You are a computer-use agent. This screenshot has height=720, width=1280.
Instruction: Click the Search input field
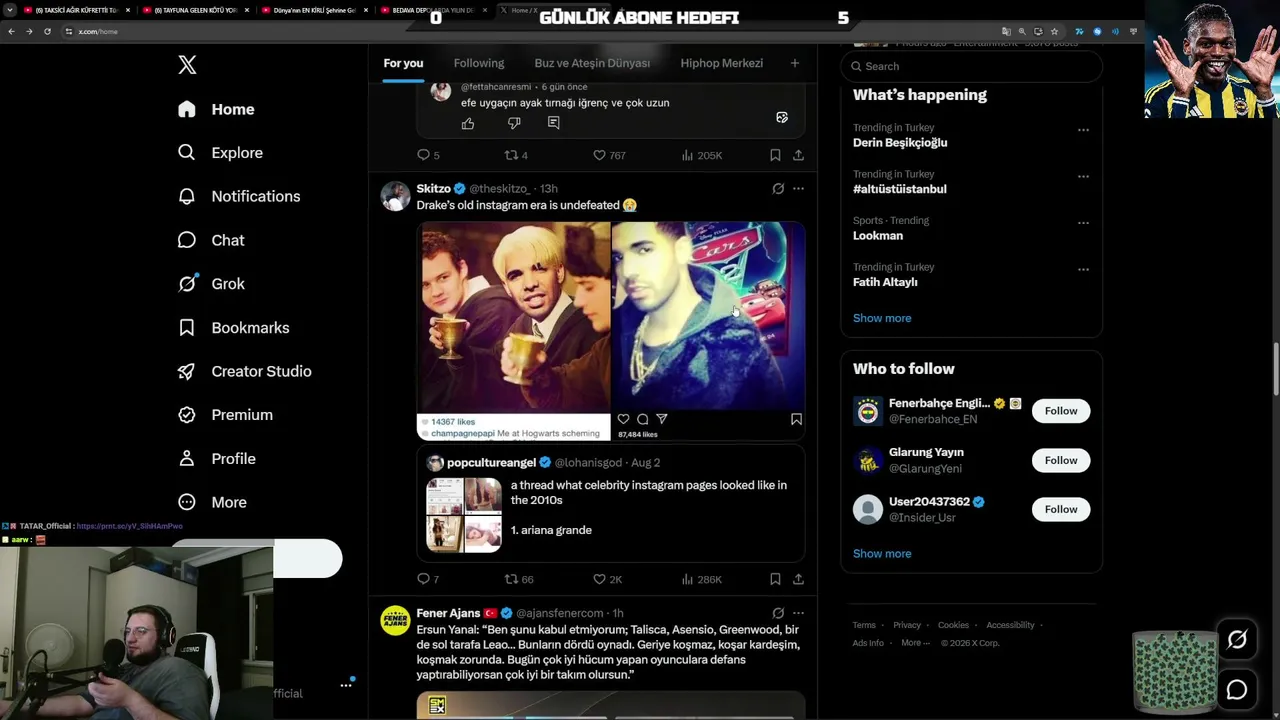[x=972, y=66]
